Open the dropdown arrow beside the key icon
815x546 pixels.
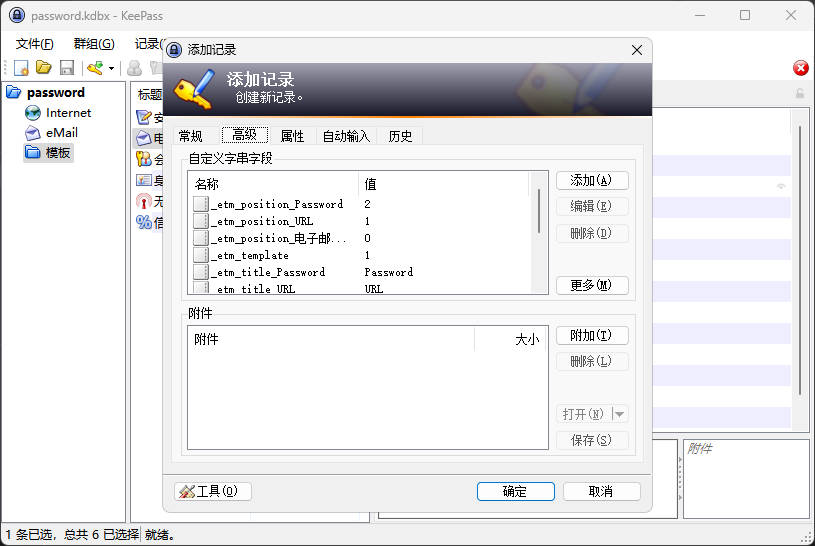(111, 69)
